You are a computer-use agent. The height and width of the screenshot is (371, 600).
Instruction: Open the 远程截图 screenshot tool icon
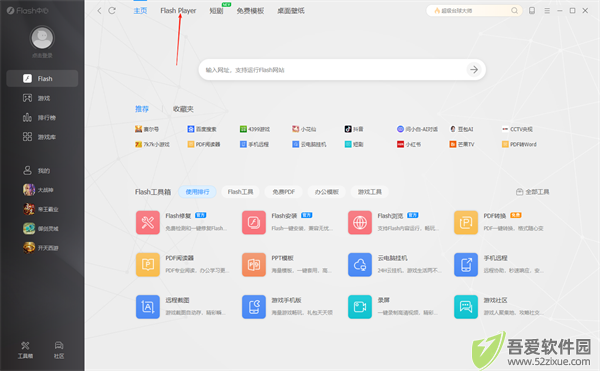click(x=148, y=306)
